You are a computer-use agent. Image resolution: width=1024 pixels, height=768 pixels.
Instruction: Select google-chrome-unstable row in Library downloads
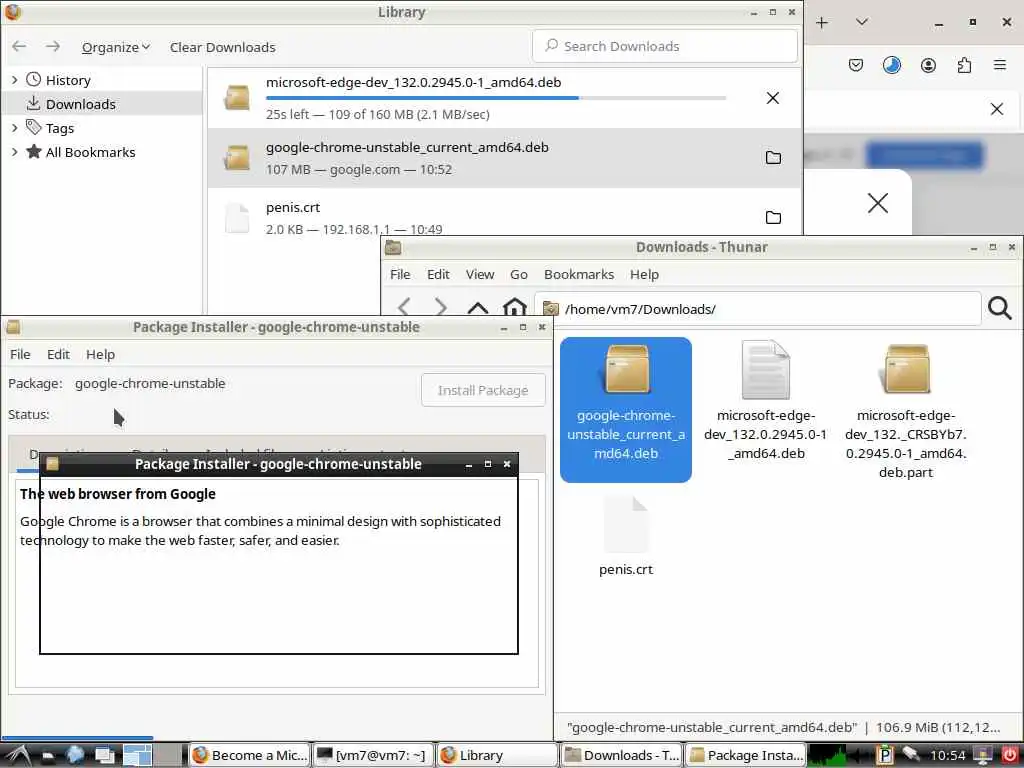pyautogui.click(x=504, y=158)
